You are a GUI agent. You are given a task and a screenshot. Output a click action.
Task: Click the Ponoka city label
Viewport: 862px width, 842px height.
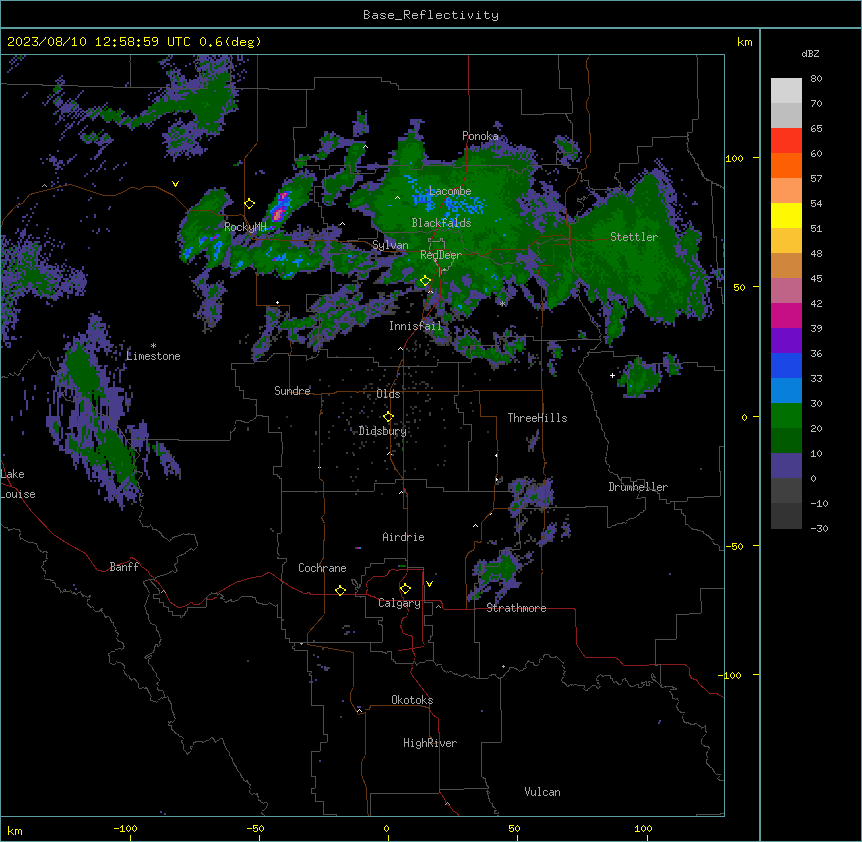480,136
